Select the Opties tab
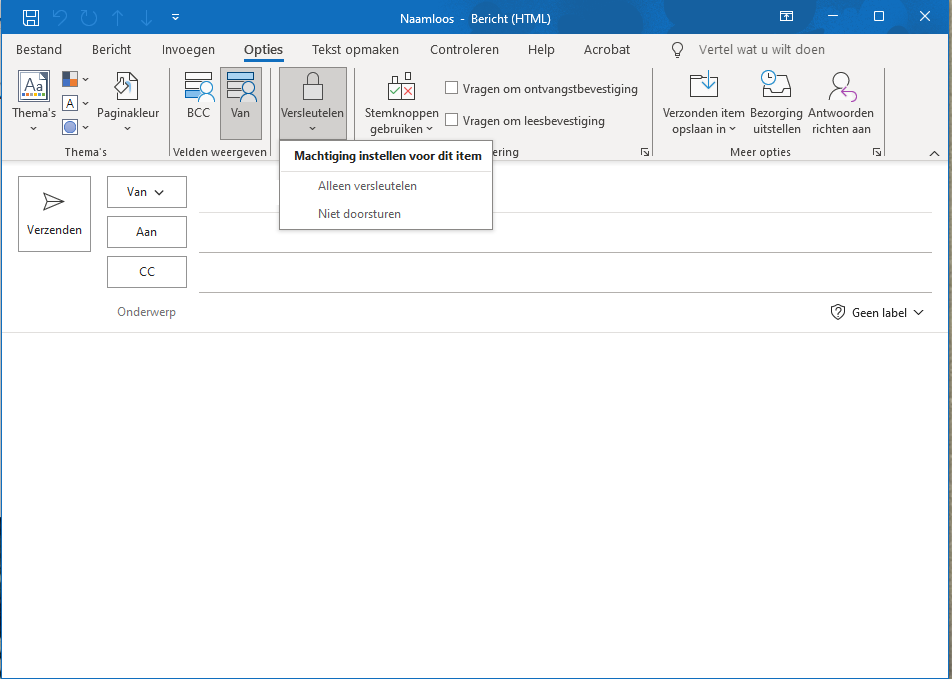Image resolution: width=952 pixels, height=679 pixels. (264, 50)
